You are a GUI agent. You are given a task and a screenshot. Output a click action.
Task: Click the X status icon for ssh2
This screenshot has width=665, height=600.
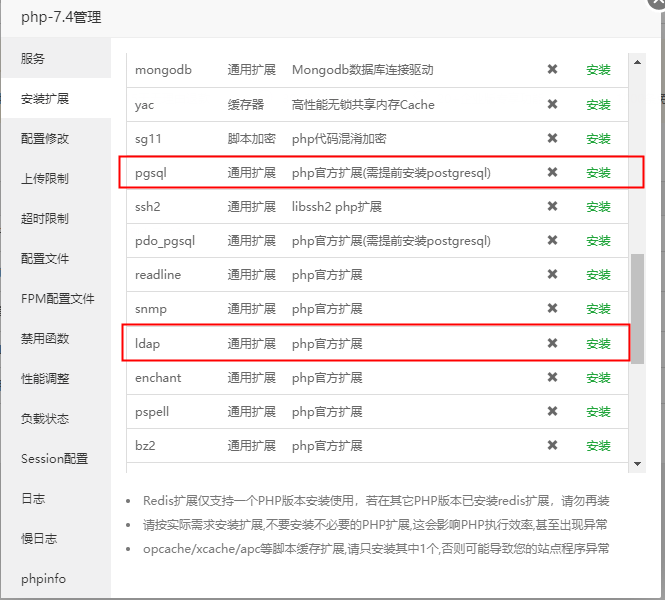[x=552, y=207]
